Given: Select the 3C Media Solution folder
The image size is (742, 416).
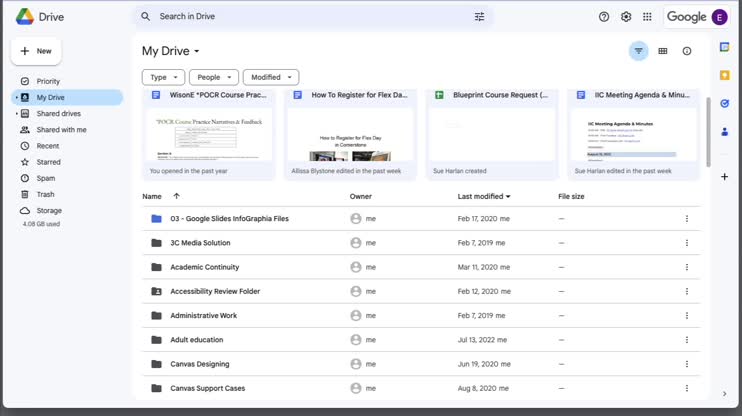Looking at the screenshot, I should pos(421,243).
